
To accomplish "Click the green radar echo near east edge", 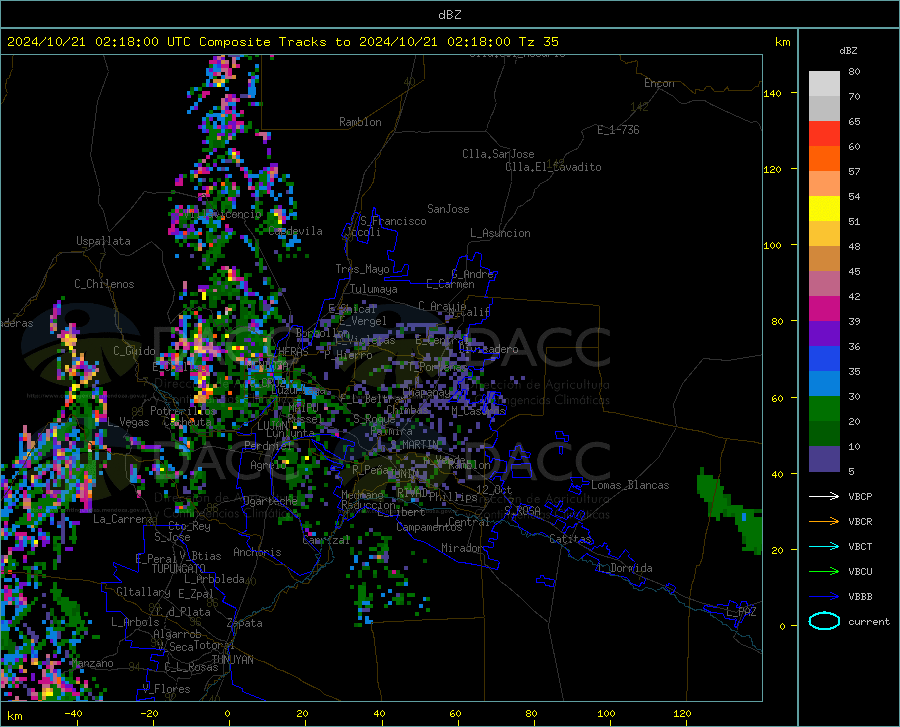I will pyautogui.click(x=732, y=510).
